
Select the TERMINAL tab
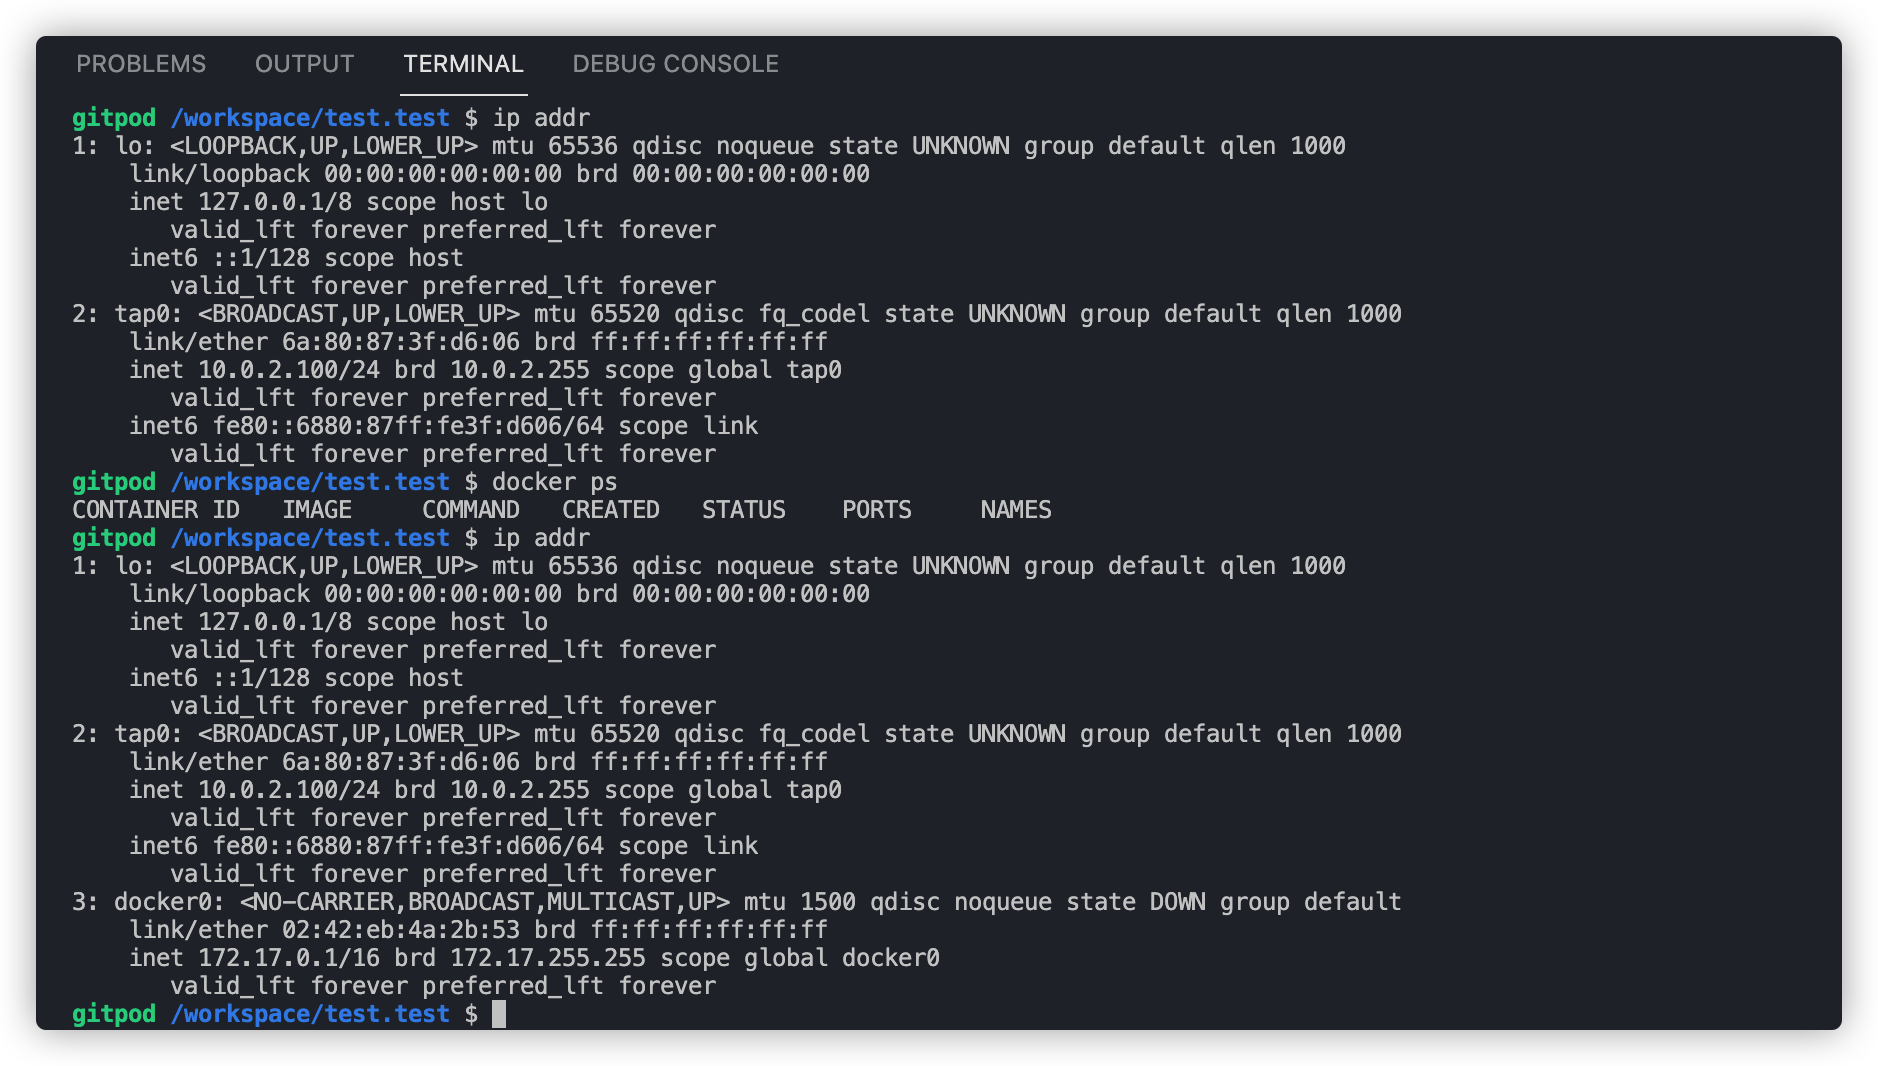tap(463, 63)
